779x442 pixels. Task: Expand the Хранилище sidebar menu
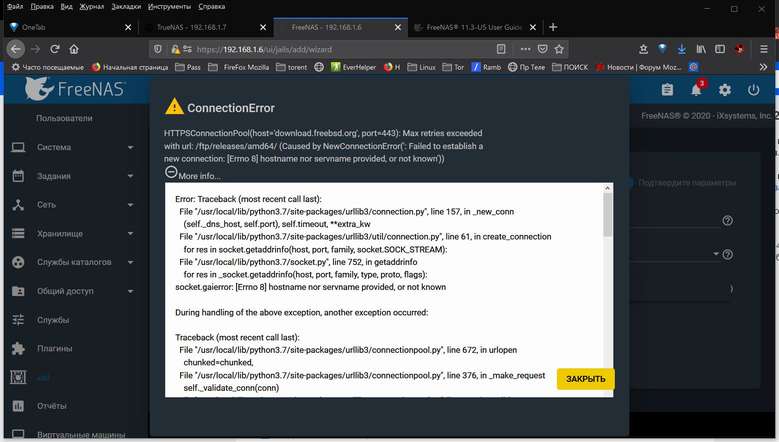tap(74, 233)
